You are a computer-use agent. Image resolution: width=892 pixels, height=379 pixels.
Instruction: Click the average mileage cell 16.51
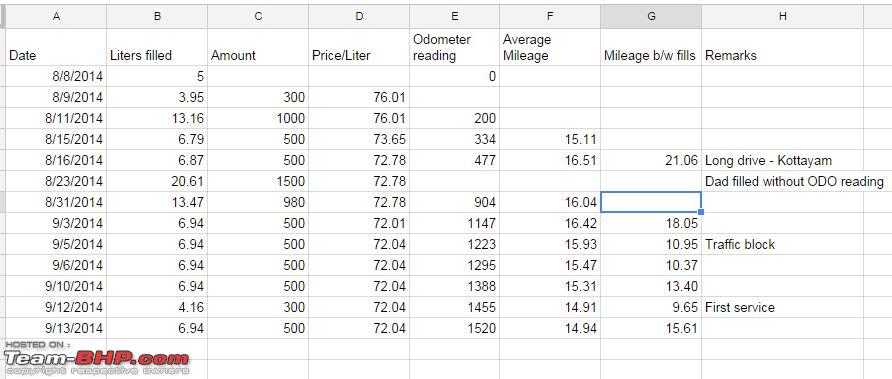pyautogui.click(x=550, y=160)
